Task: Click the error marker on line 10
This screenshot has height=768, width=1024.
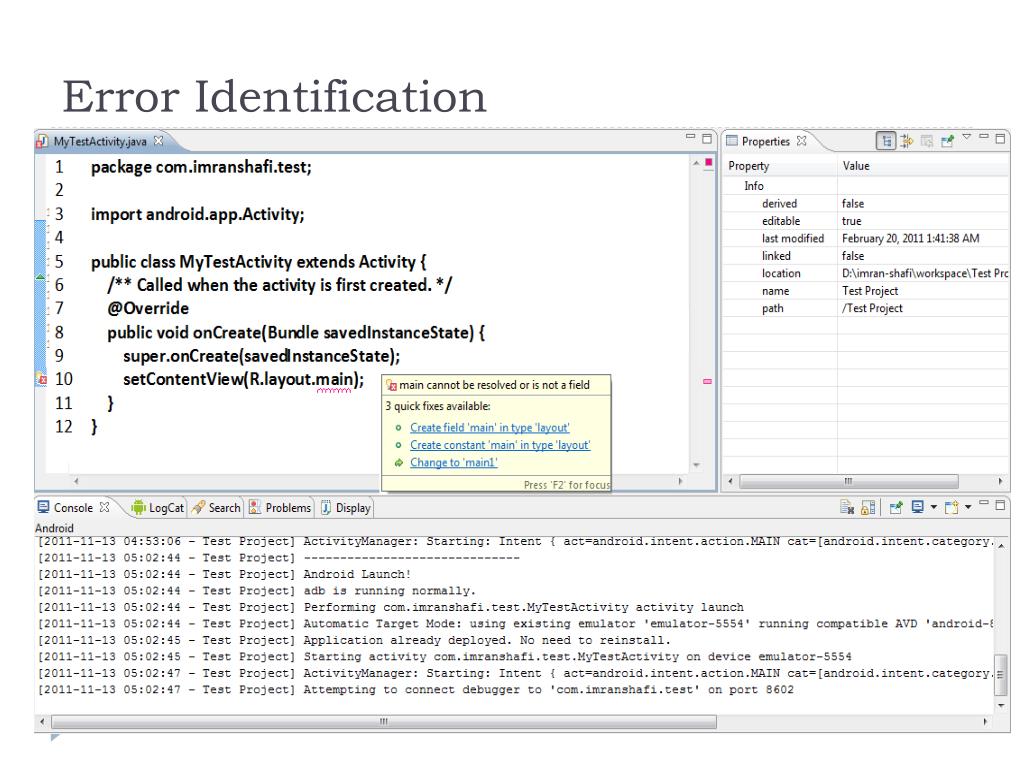Action: pyautogui.click(x=41, y=379)
